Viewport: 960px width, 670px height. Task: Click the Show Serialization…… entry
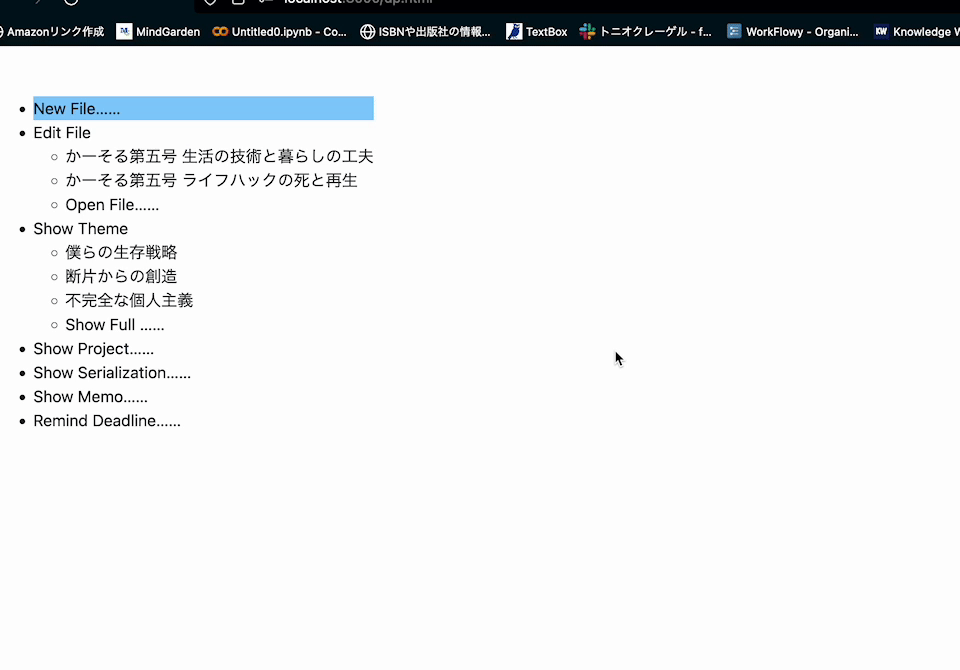(x=112, y=372)
